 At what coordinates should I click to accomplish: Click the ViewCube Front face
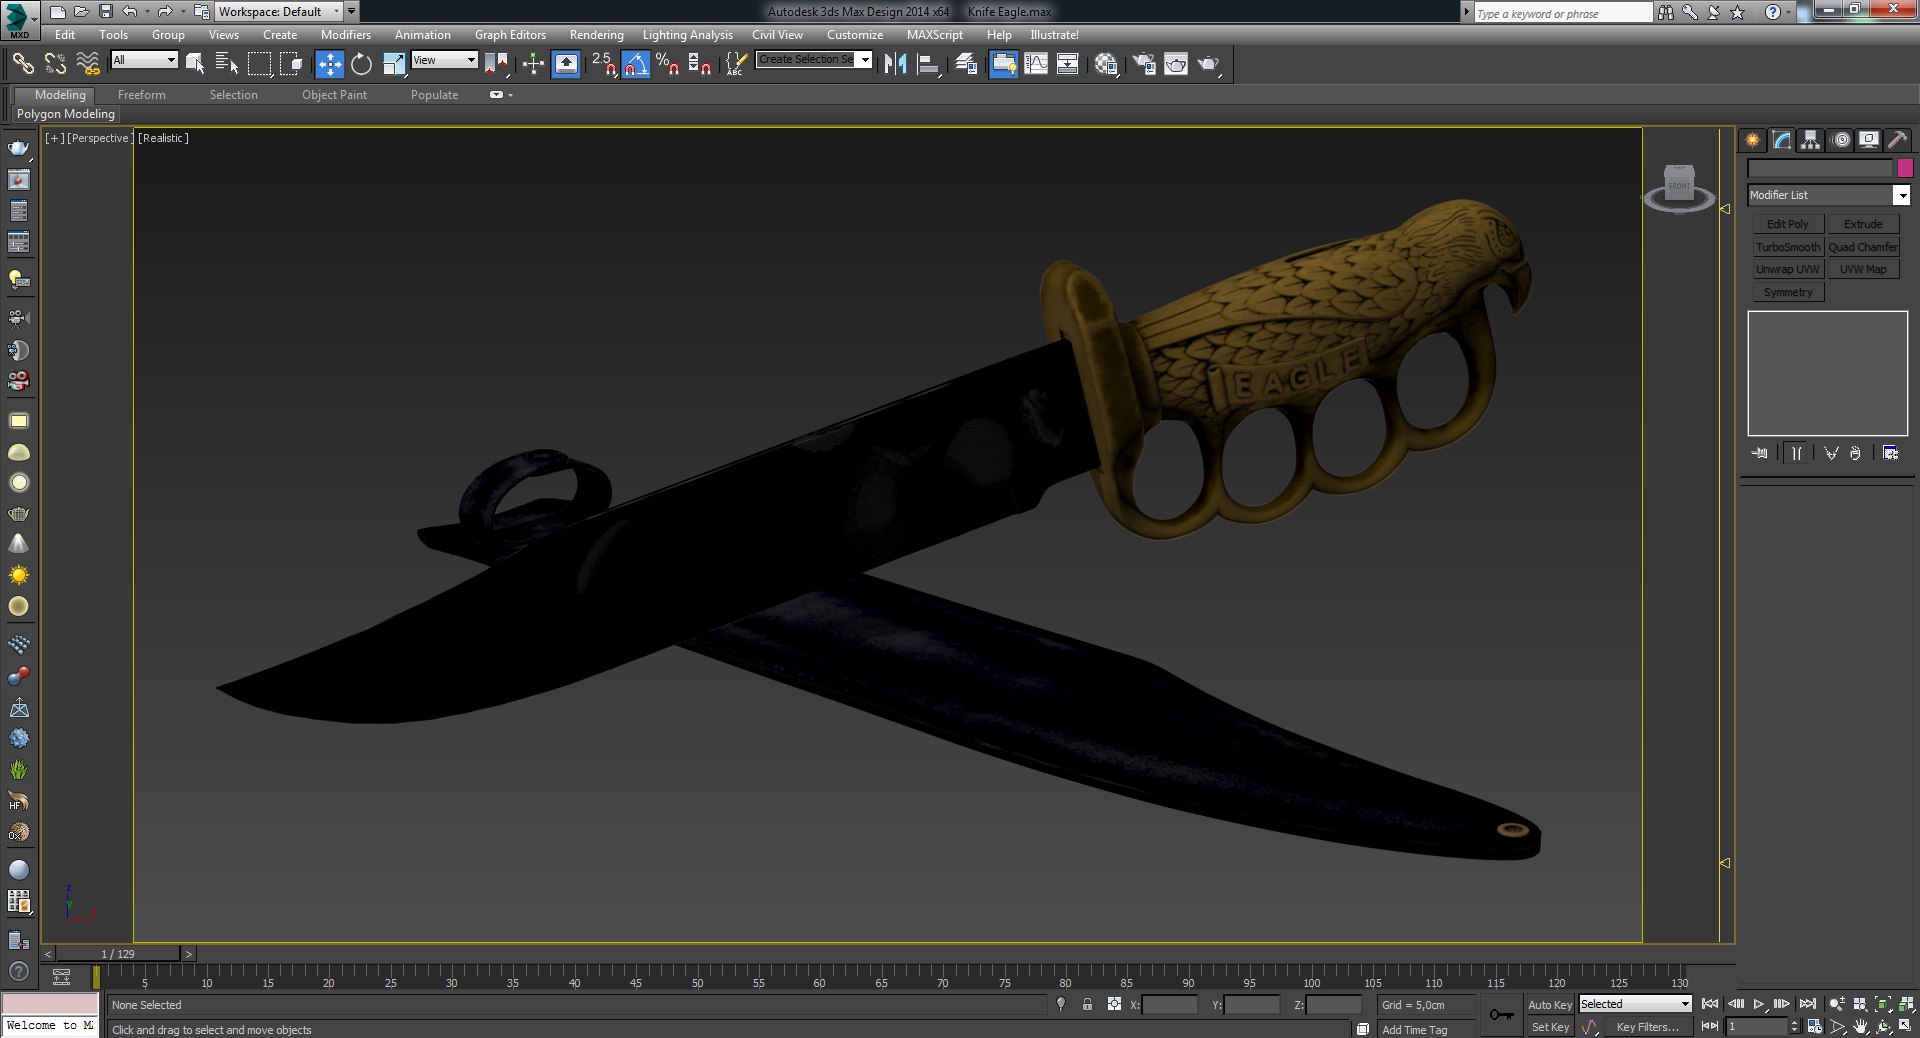click(x=1679, y=184)
